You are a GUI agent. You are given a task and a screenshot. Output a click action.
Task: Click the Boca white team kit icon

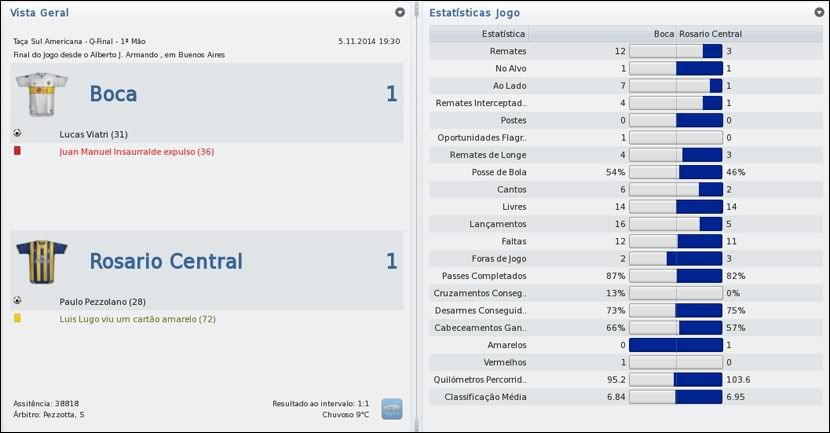click(x=41, y=94)
